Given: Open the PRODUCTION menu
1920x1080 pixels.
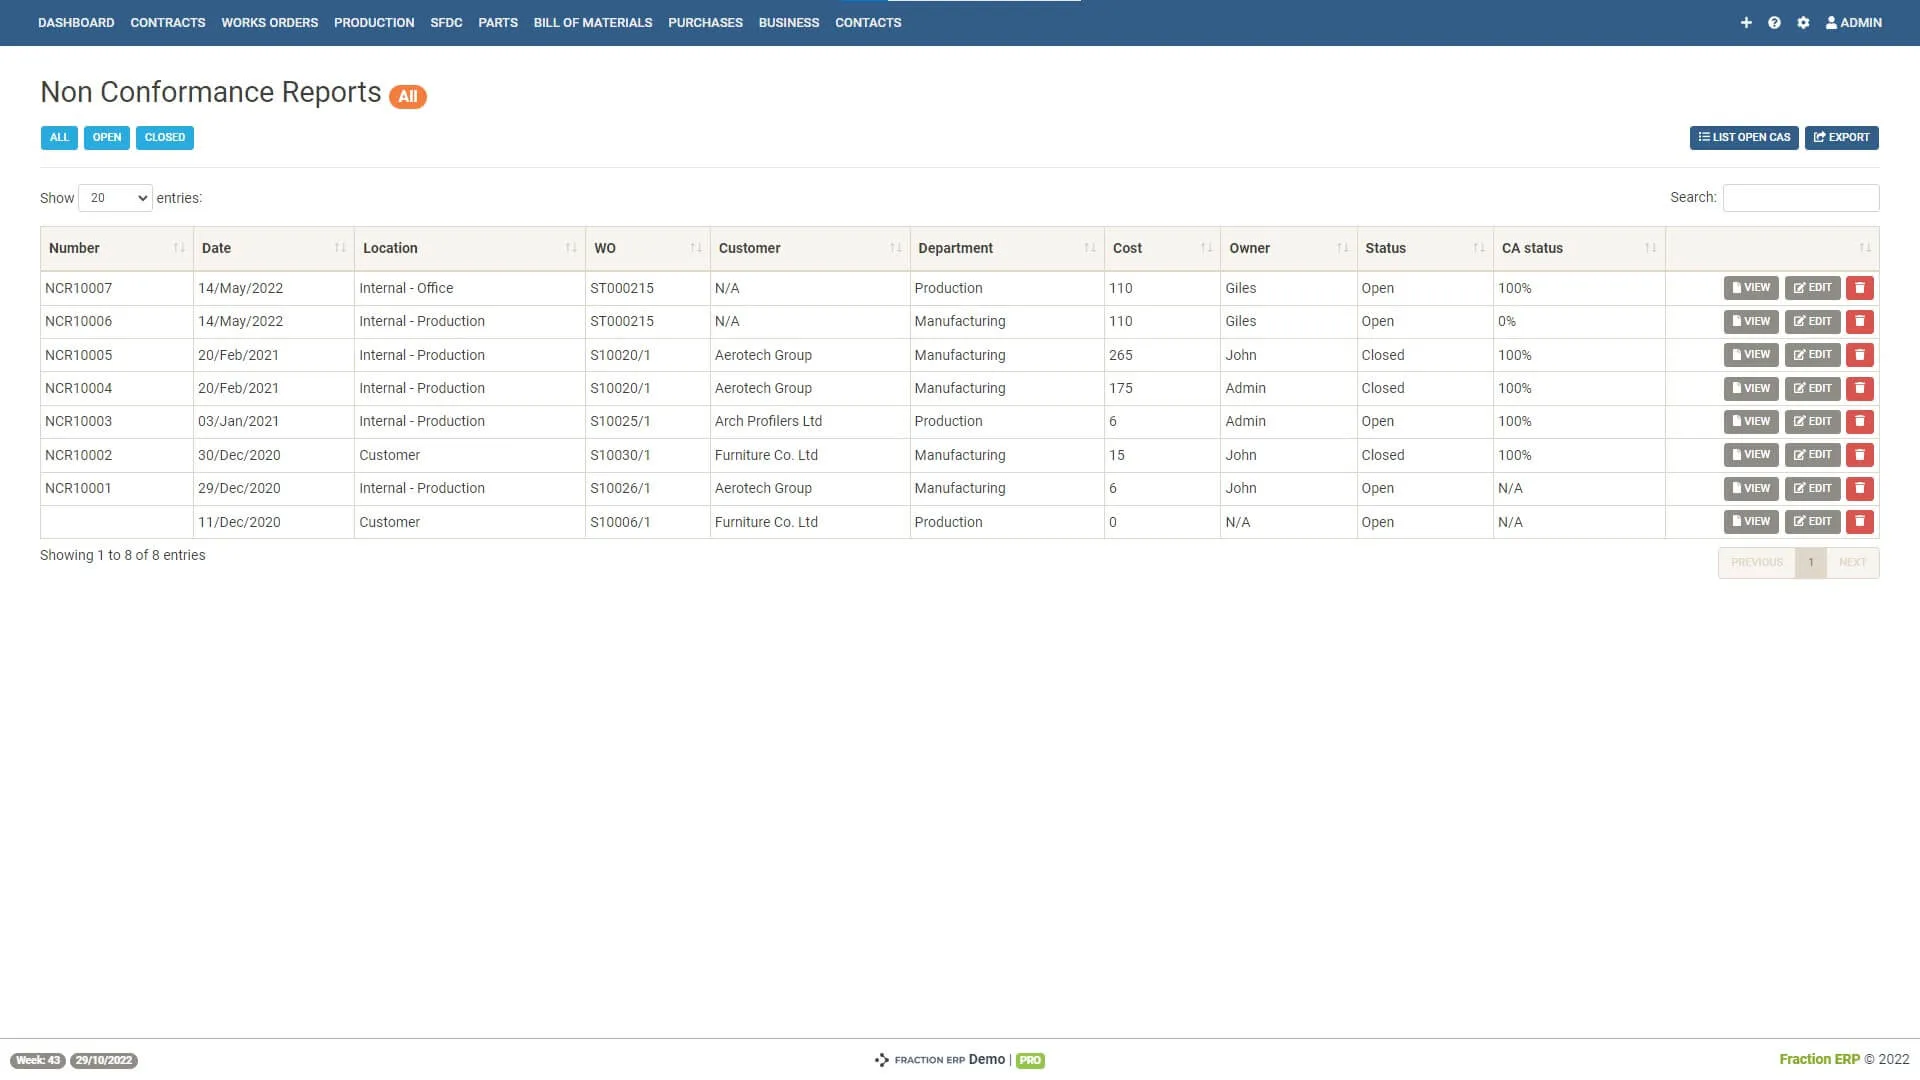Looking at the screenshot, I should click(374, 22).
